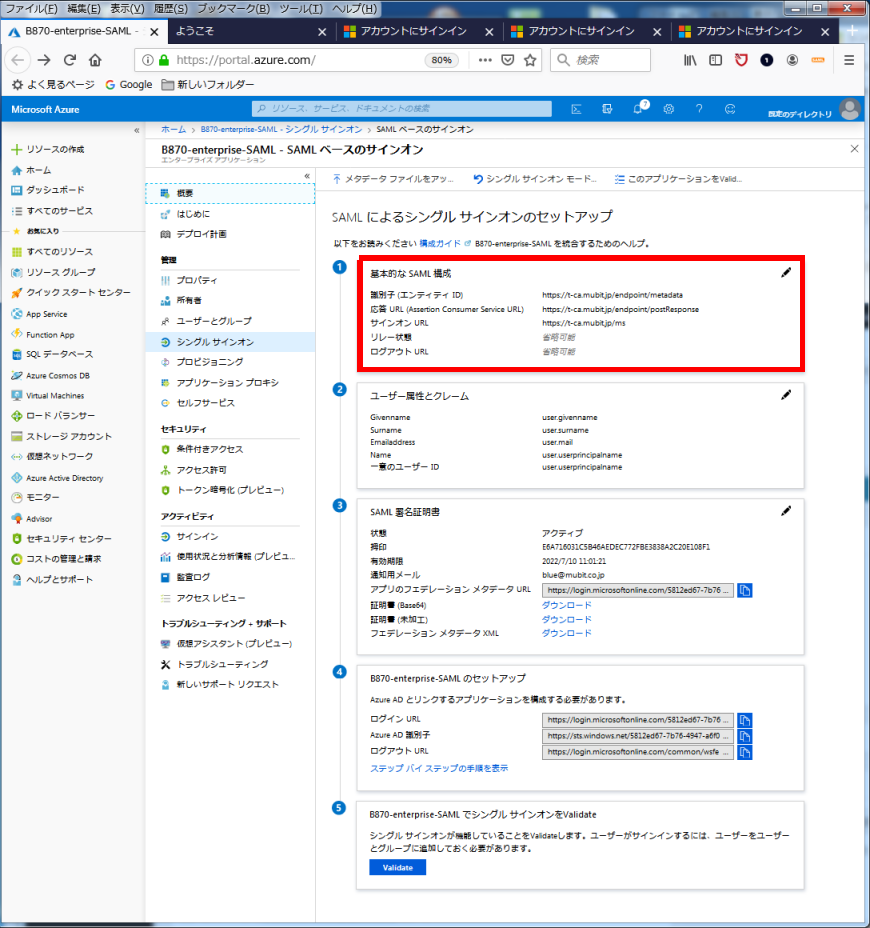
Task: Open the notifications bell
Action: (638, 109)
